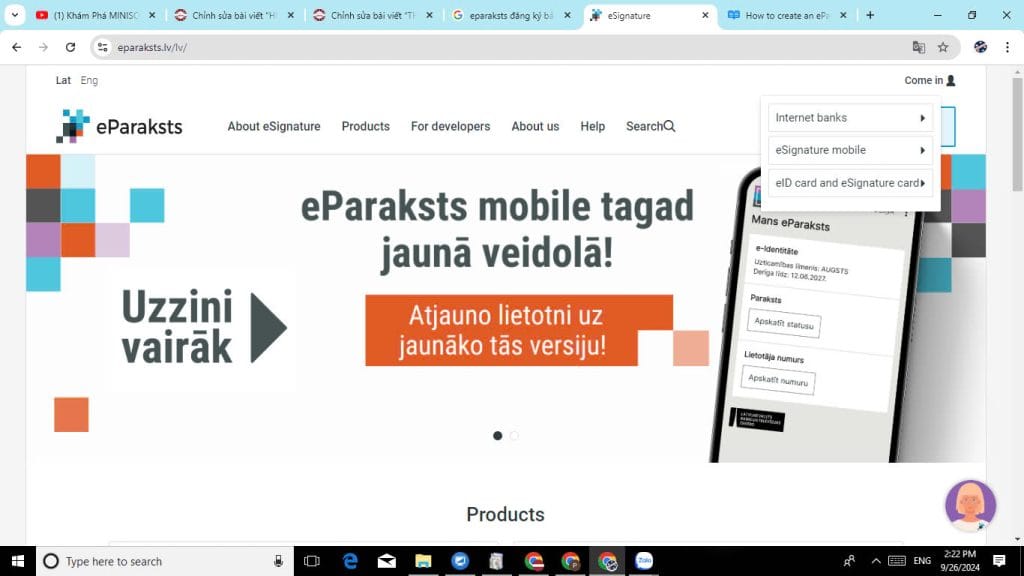Bookmark this page with the star icon
1024x576 pixels.
(x=942, y=47)
